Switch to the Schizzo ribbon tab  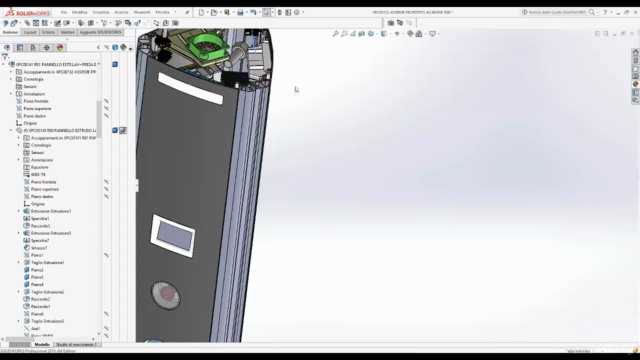(48, 32)
